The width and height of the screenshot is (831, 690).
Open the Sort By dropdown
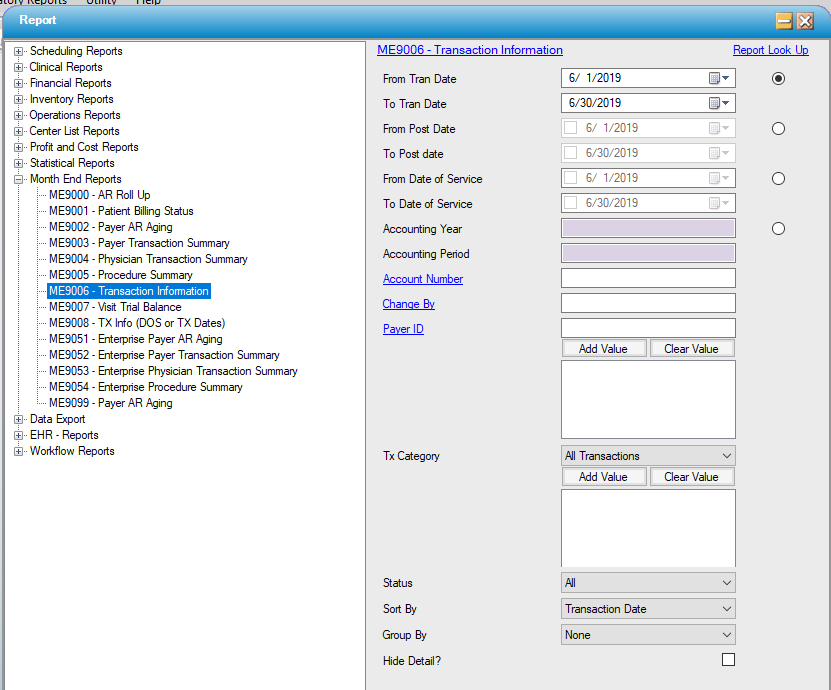[x=648, y=608]
